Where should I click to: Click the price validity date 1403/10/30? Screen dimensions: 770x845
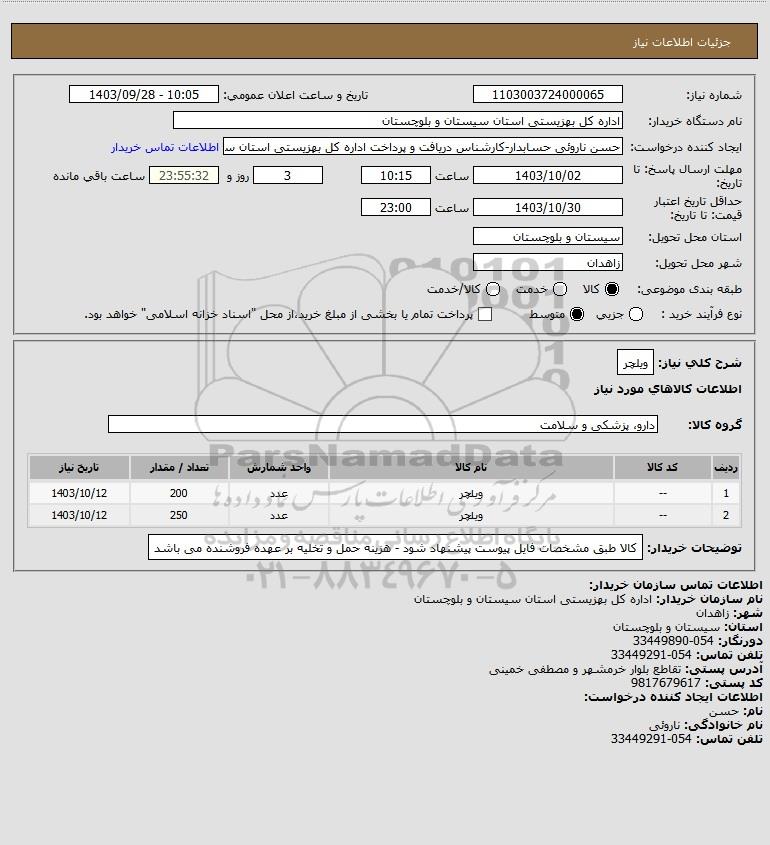point(547,207)
